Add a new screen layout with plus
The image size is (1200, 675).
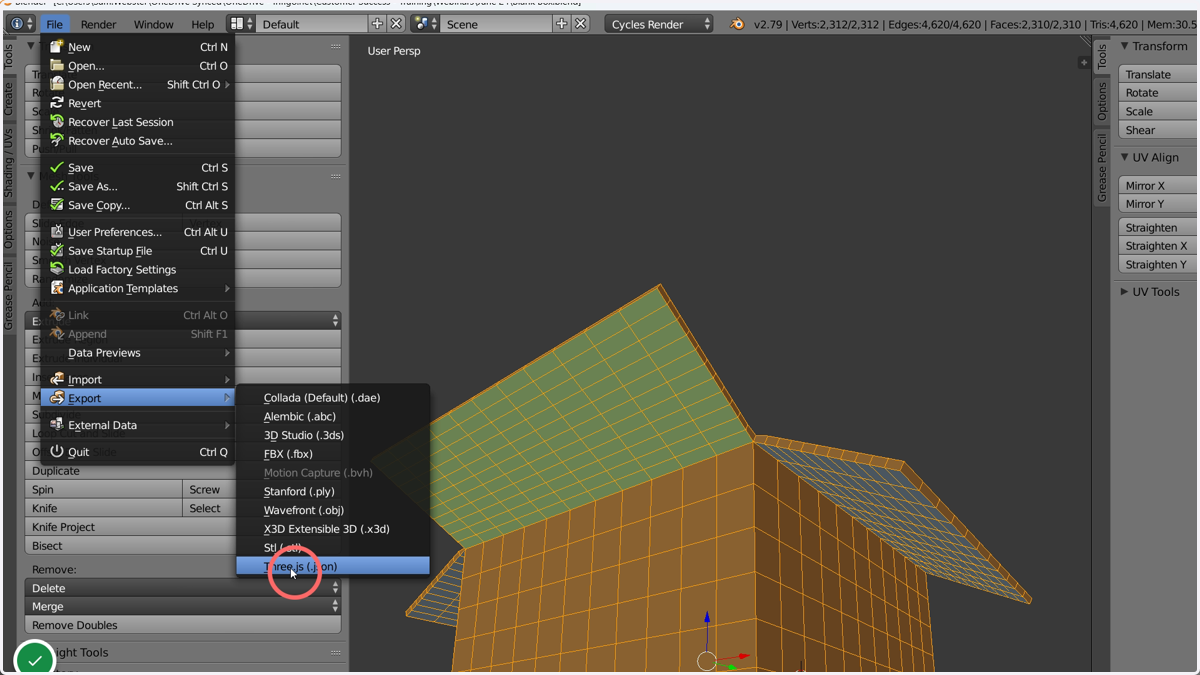377,24
